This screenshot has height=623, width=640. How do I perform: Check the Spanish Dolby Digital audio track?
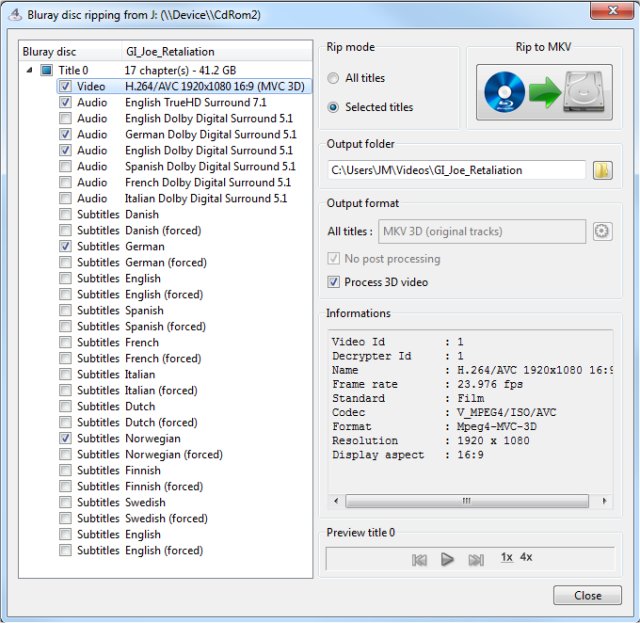pyautogui.click(x=65, y=166)
